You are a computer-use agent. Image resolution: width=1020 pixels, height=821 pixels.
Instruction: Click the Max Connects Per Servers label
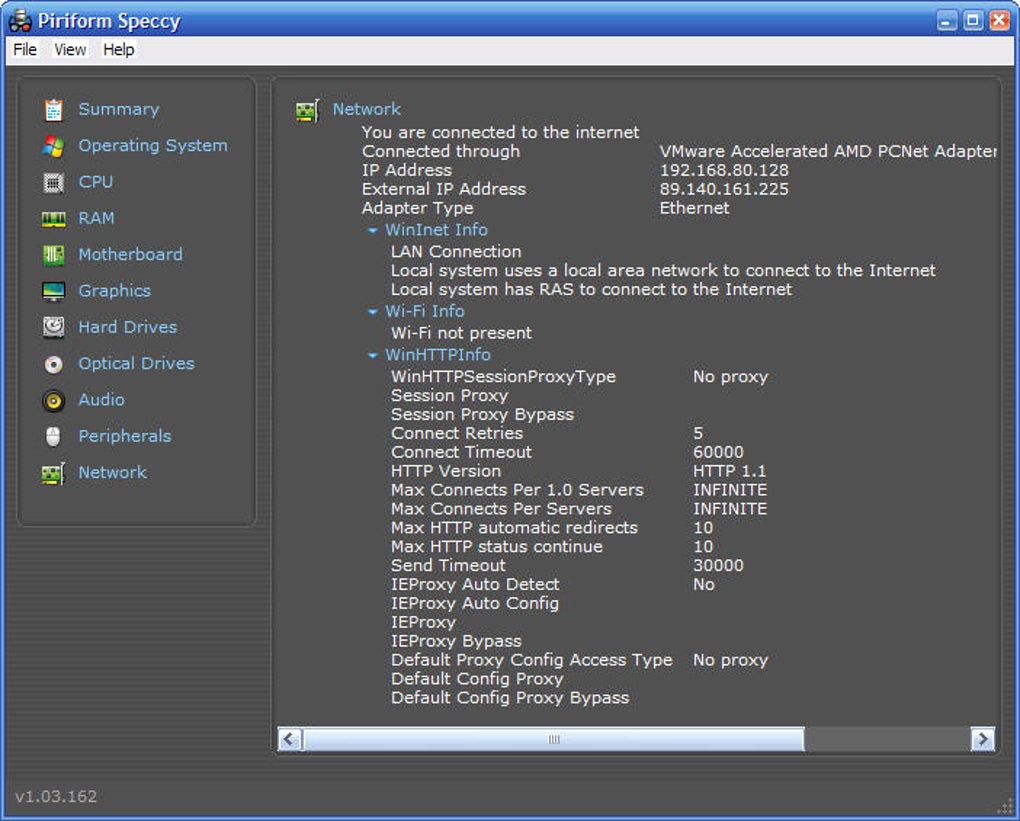[501, 509]
